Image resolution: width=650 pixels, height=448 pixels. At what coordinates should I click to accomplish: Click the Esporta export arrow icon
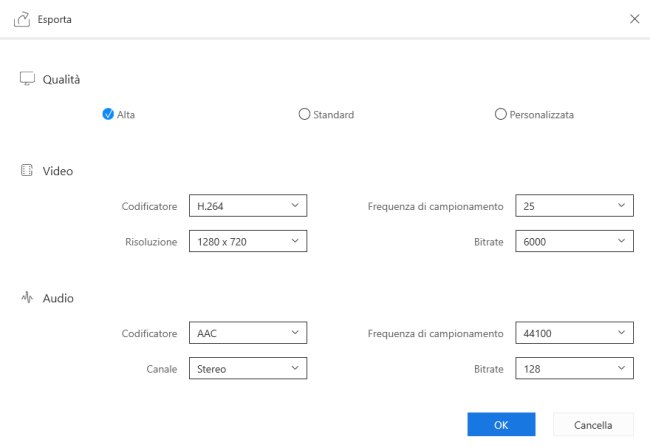pos(22,19)
